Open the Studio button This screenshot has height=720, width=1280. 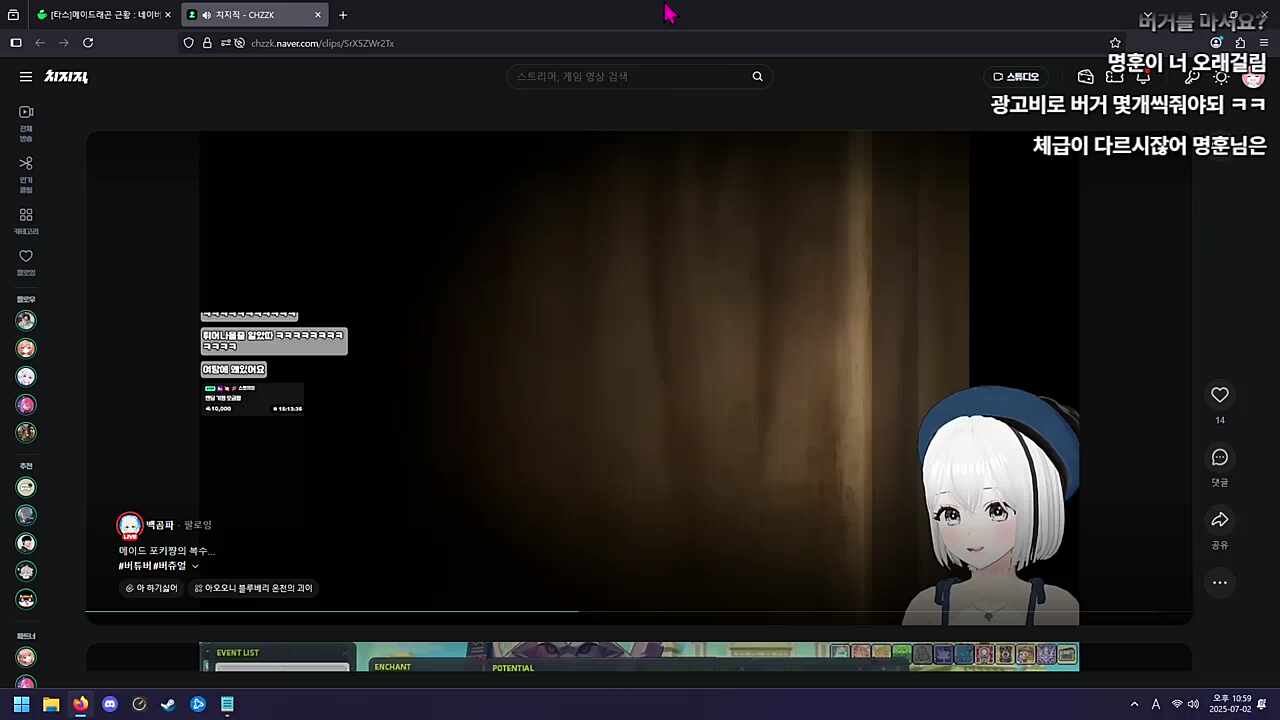pyautogui.click(x=1015, y=77)
